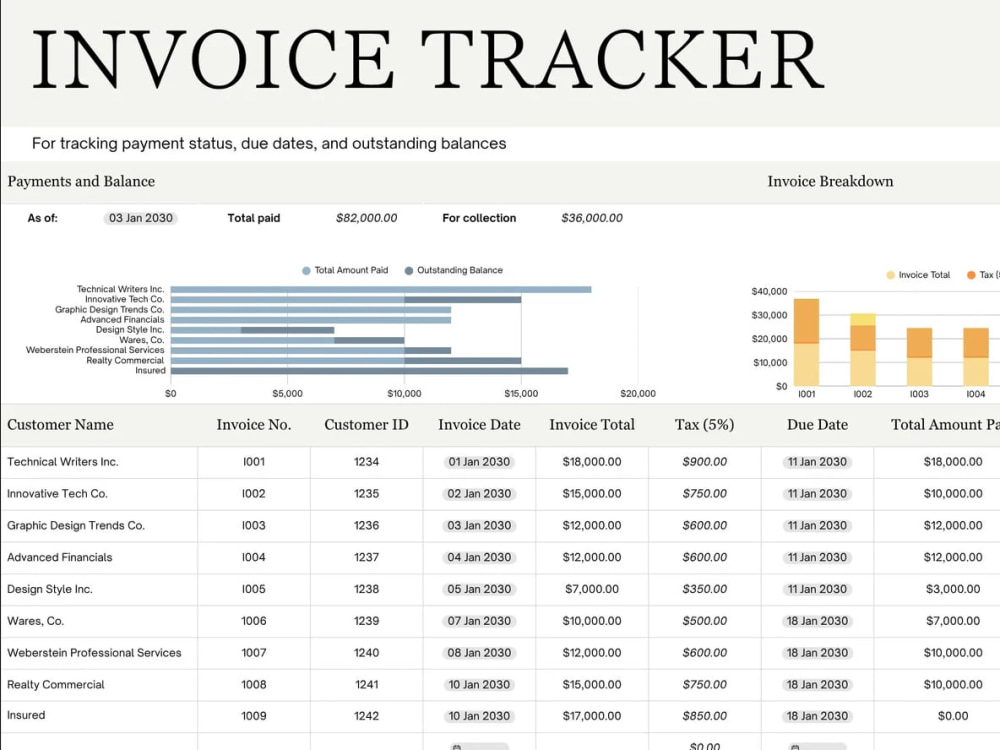
Task: Click the INVOICE TRACKER title
Action: pos(429,60)
